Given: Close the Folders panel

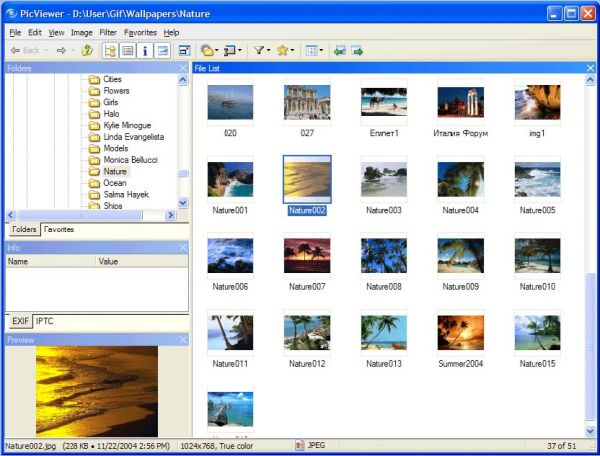Looking at the screenshot, I should (182, 68).
